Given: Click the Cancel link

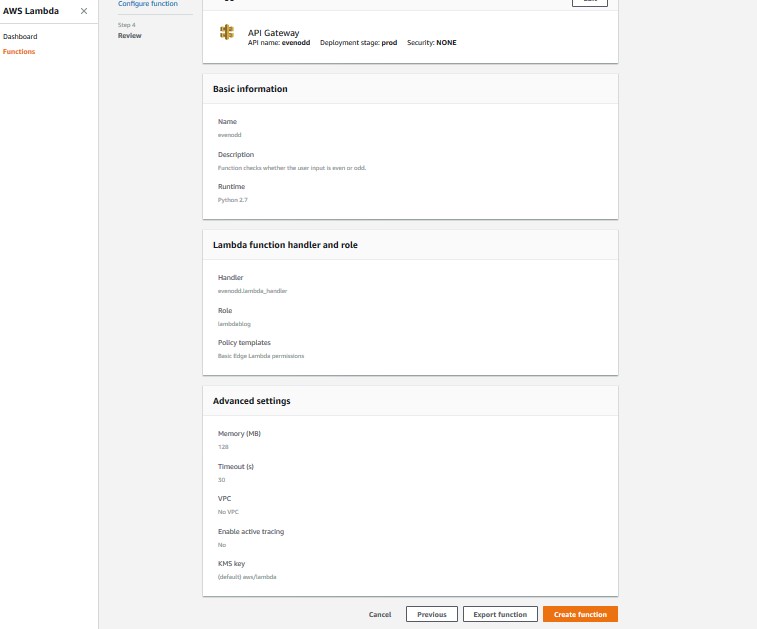Looking at the screenshot, I should point(380,615).
